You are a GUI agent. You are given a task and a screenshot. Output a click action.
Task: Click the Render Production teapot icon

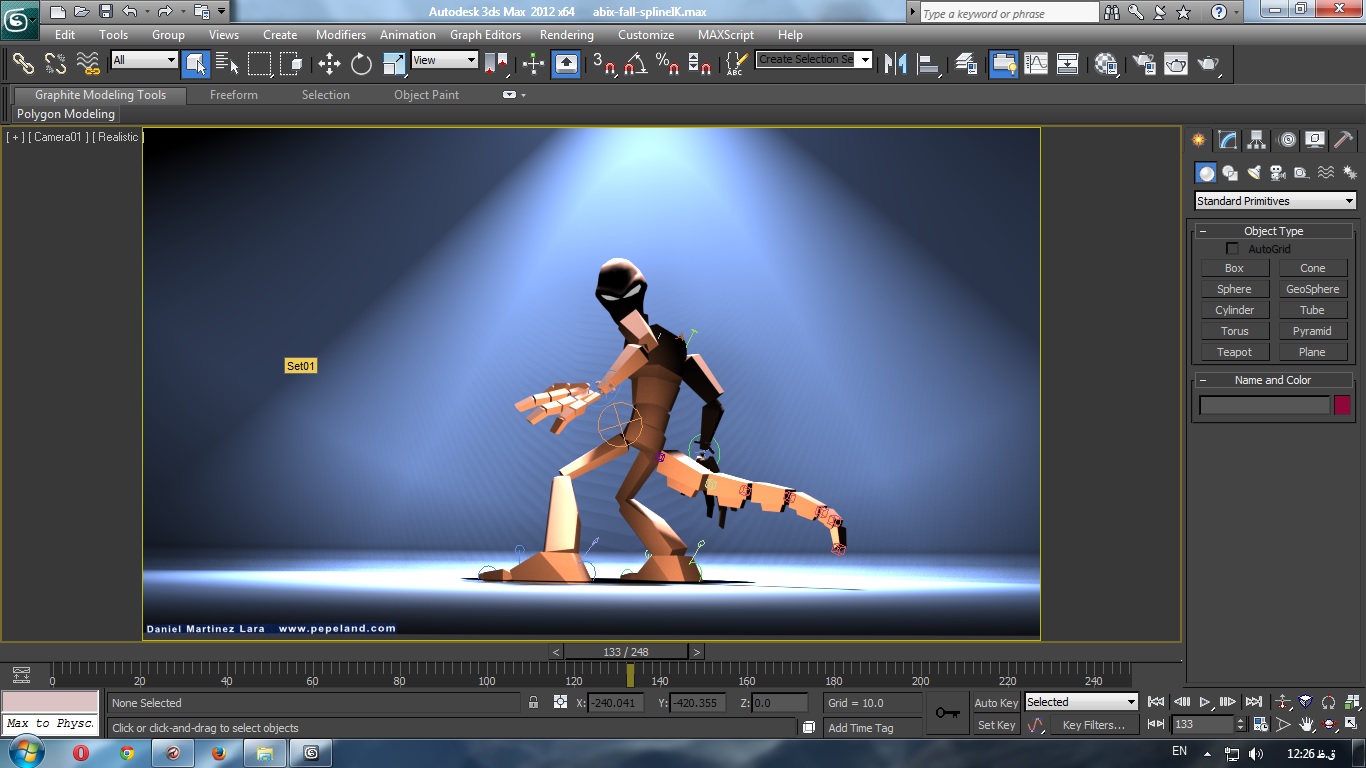tap(1209, 64)
